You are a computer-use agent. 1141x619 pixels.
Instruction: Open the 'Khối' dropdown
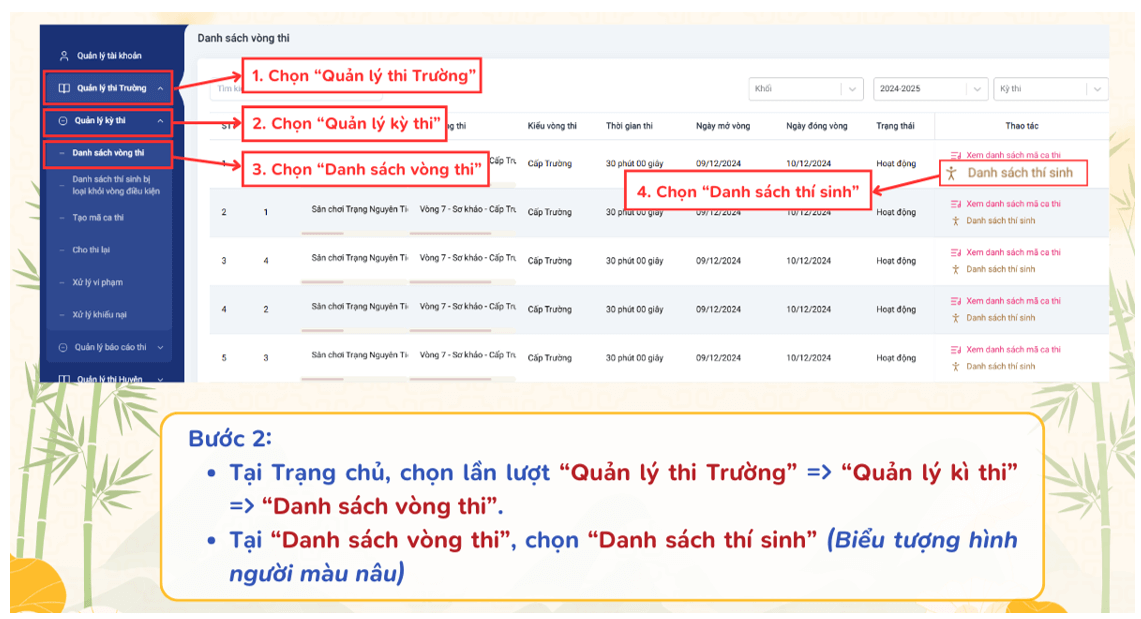[806, 88]
